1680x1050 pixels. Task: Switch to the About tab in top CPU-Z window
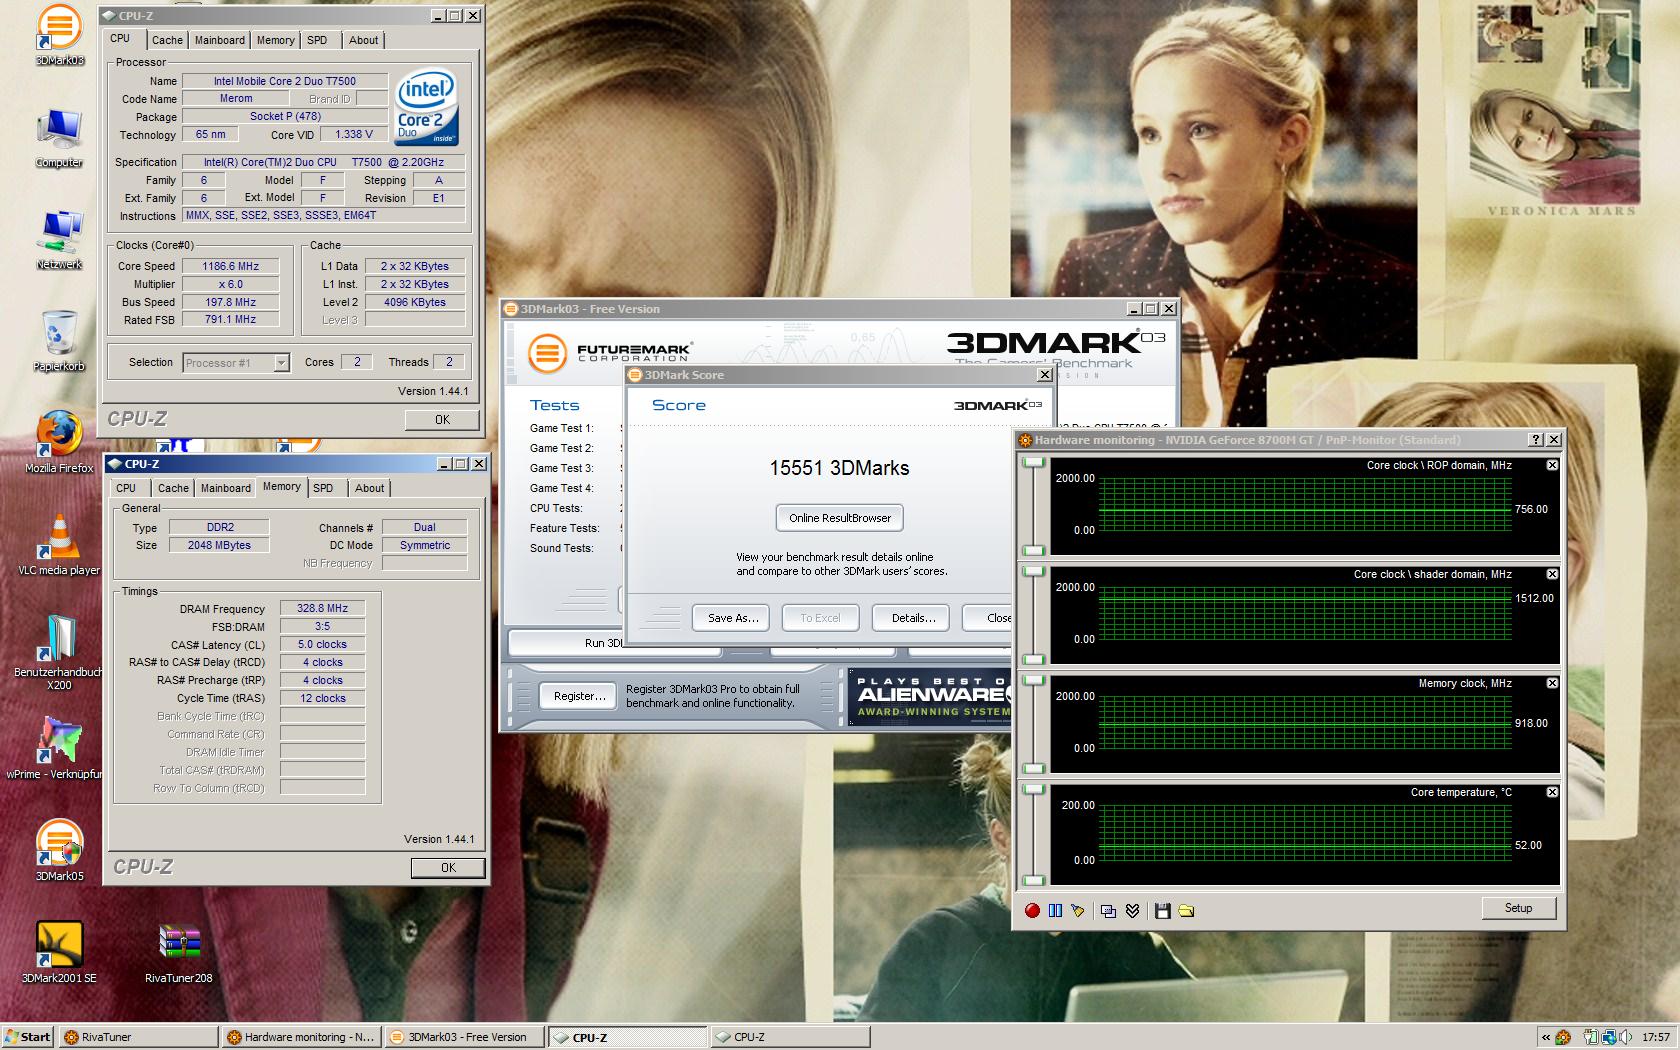[x=364, y=40]
